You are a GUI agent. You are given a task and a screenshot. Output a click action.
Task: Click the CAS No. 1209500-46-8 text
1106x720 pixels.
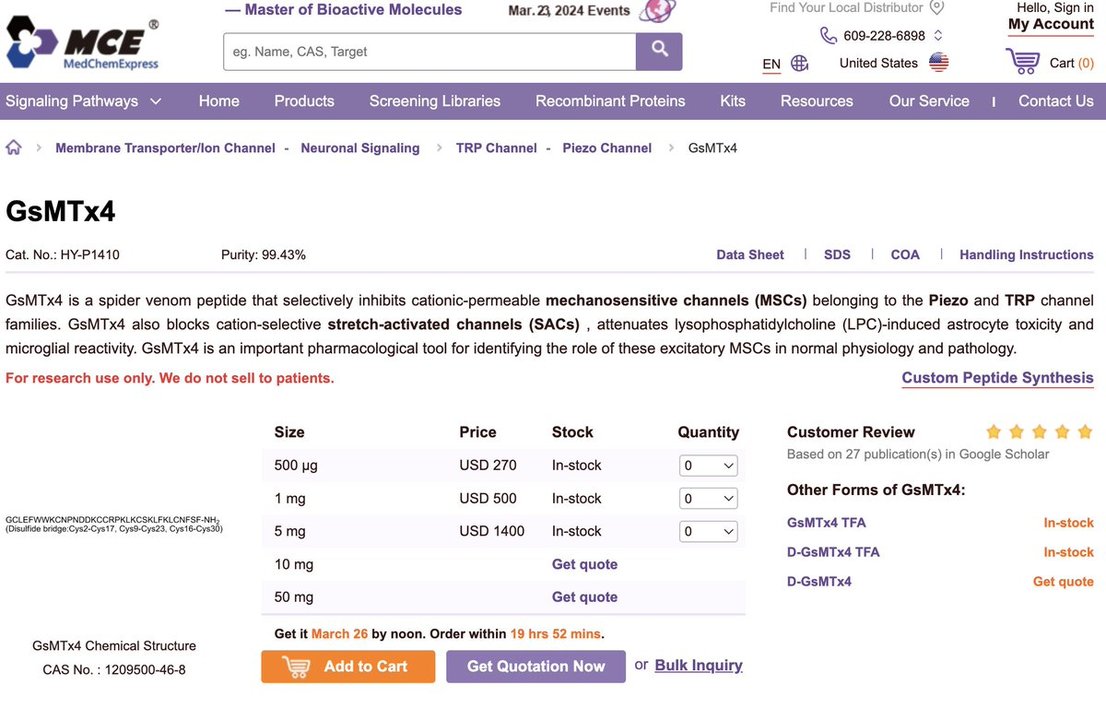tap(114, 669)
